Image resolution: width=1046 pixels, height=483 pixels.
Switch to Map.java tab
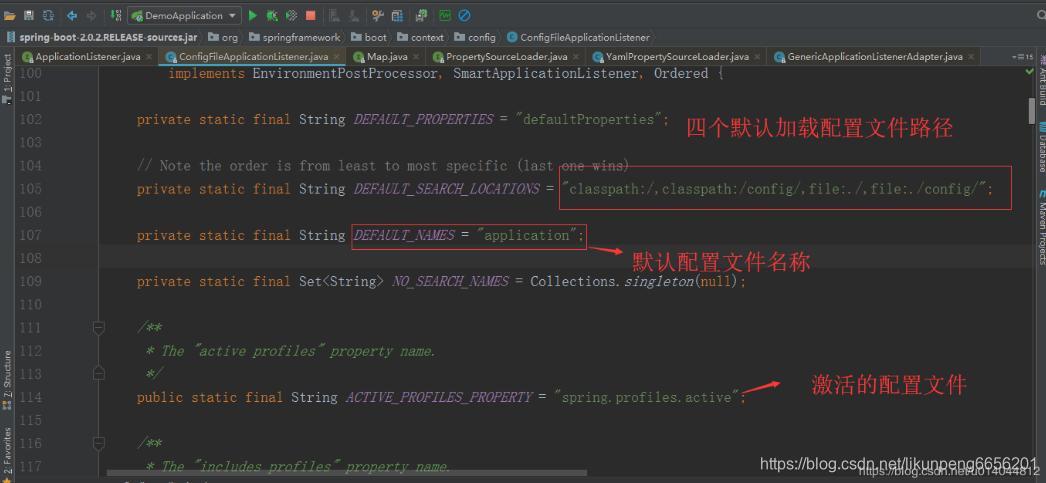[387, 57]
